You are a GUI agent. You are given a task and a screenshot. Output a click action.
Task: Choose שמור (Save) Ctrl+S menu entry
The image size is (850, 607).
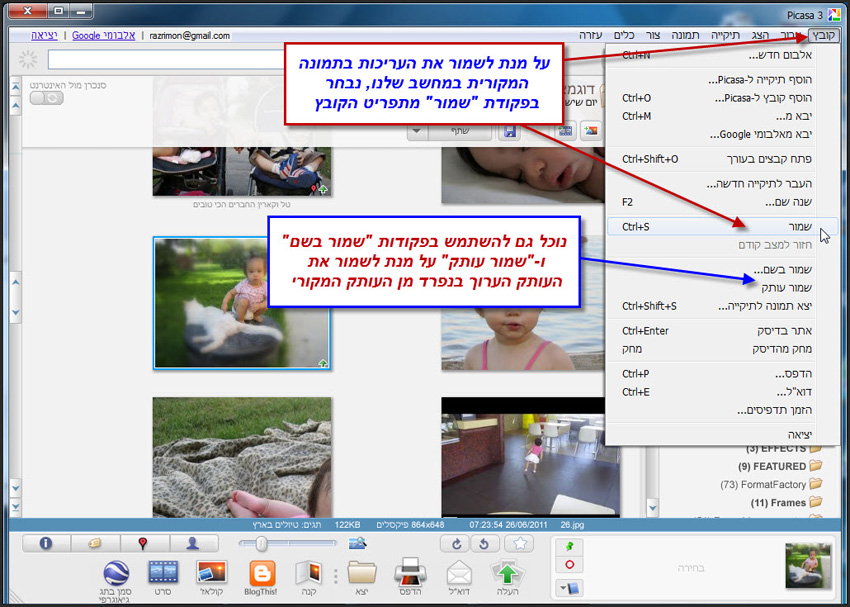(x=723, y=227)
